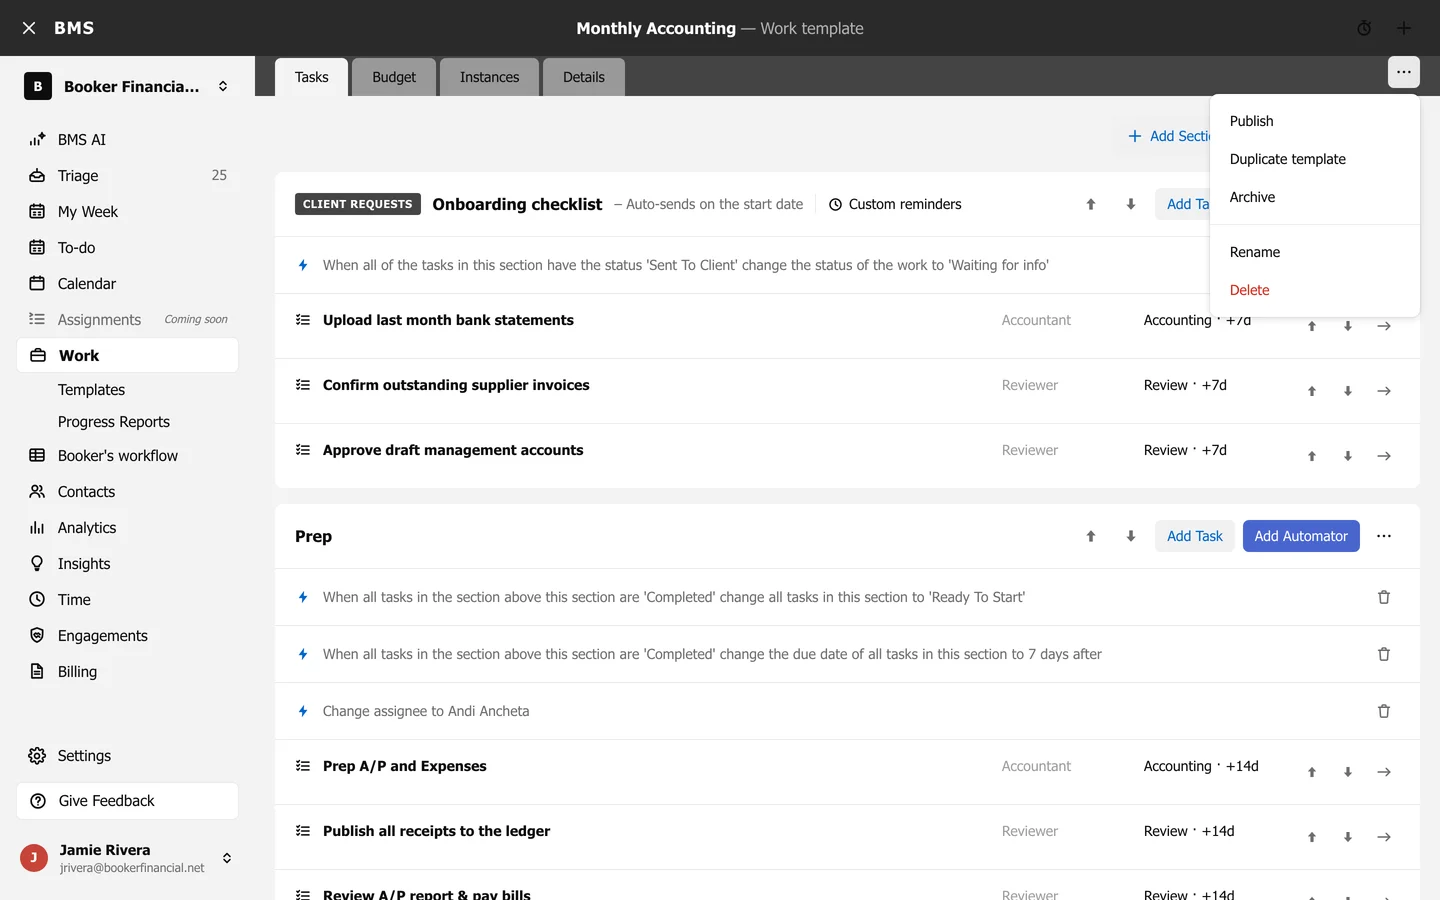Open Progress Reports under Work
Image resolution: width=1440 pixels, height=900 pixels.
114,422
